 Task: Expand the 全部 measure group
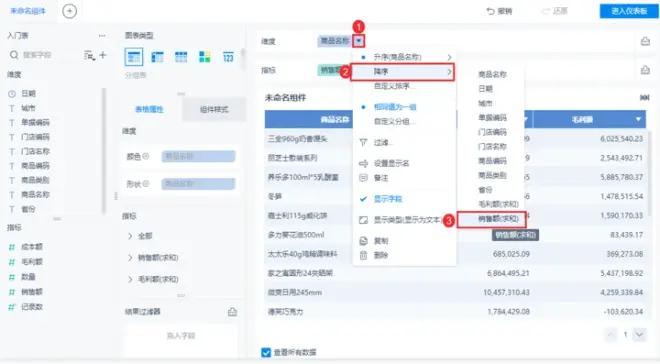coord(130,236)
